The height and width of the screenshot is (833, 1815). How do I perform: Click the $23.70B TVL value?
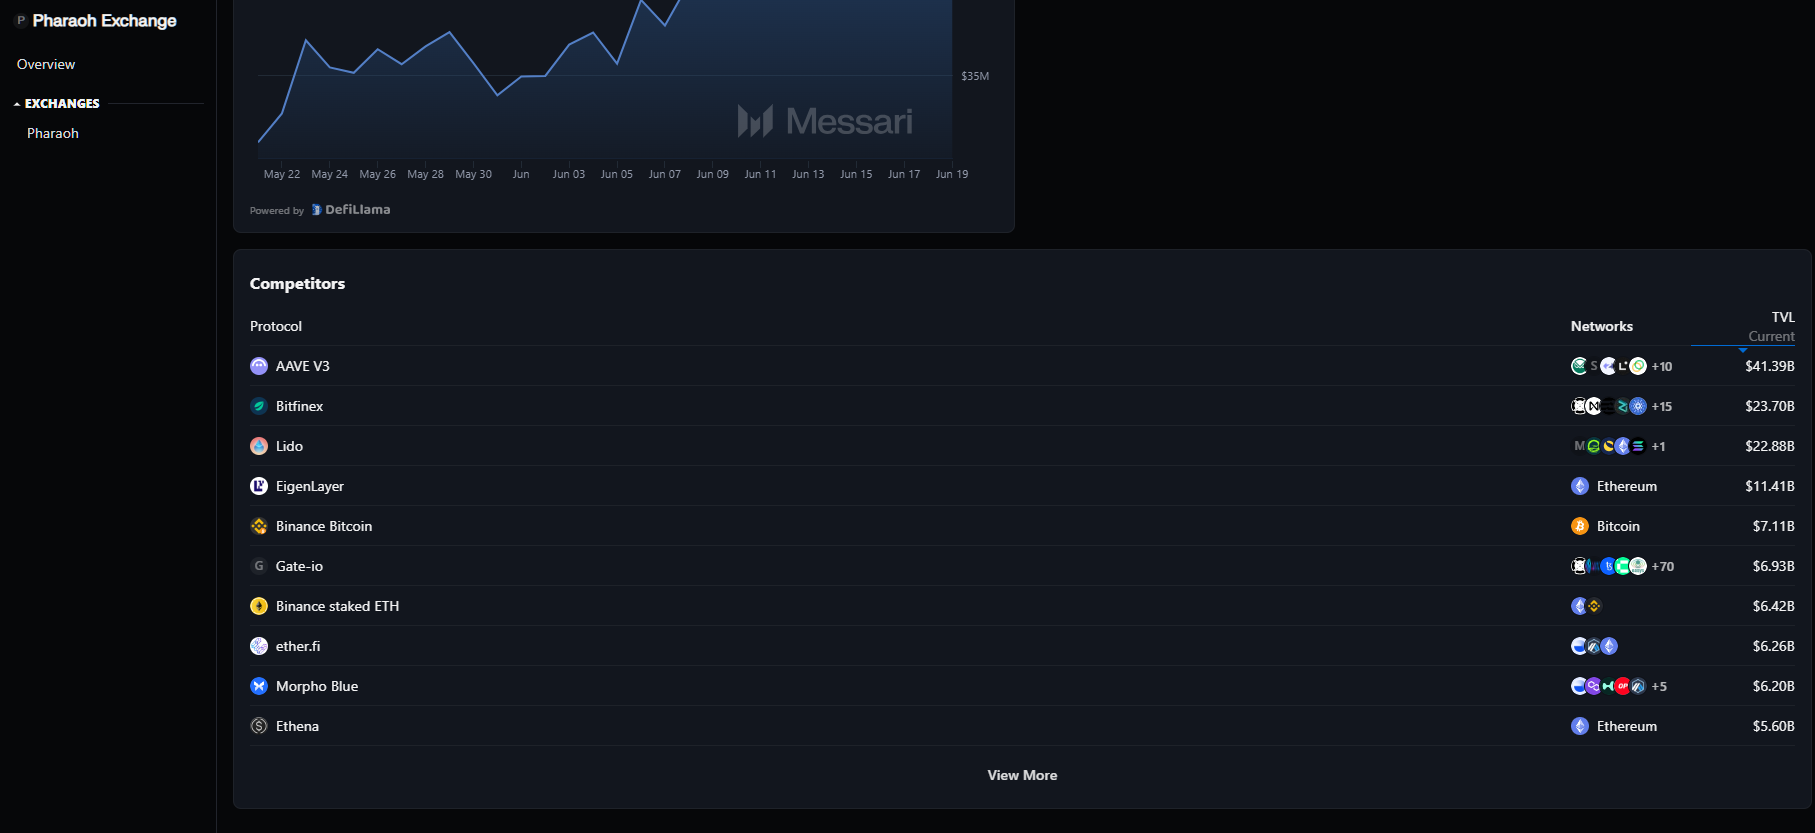pyautogui.click(x=1770, y=406)
